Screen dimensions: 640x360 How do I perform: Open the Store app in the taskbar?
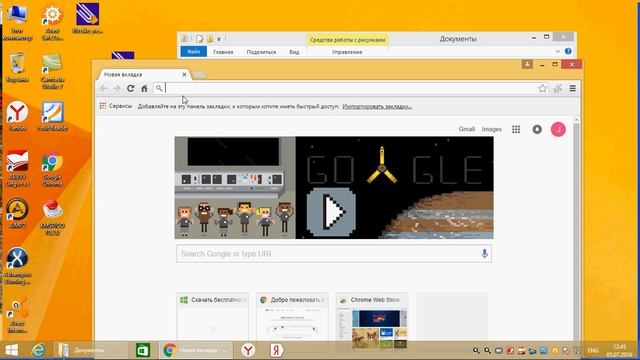[142, 350]
